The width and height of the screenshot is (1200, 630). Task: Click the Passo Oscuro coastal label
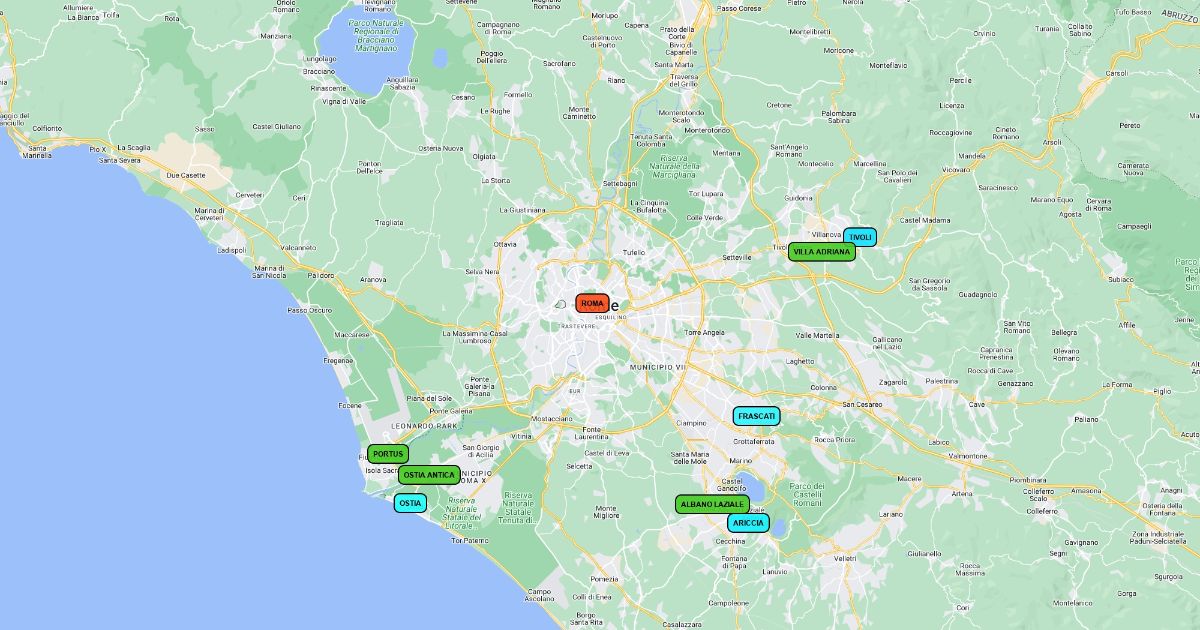[310, 310]
